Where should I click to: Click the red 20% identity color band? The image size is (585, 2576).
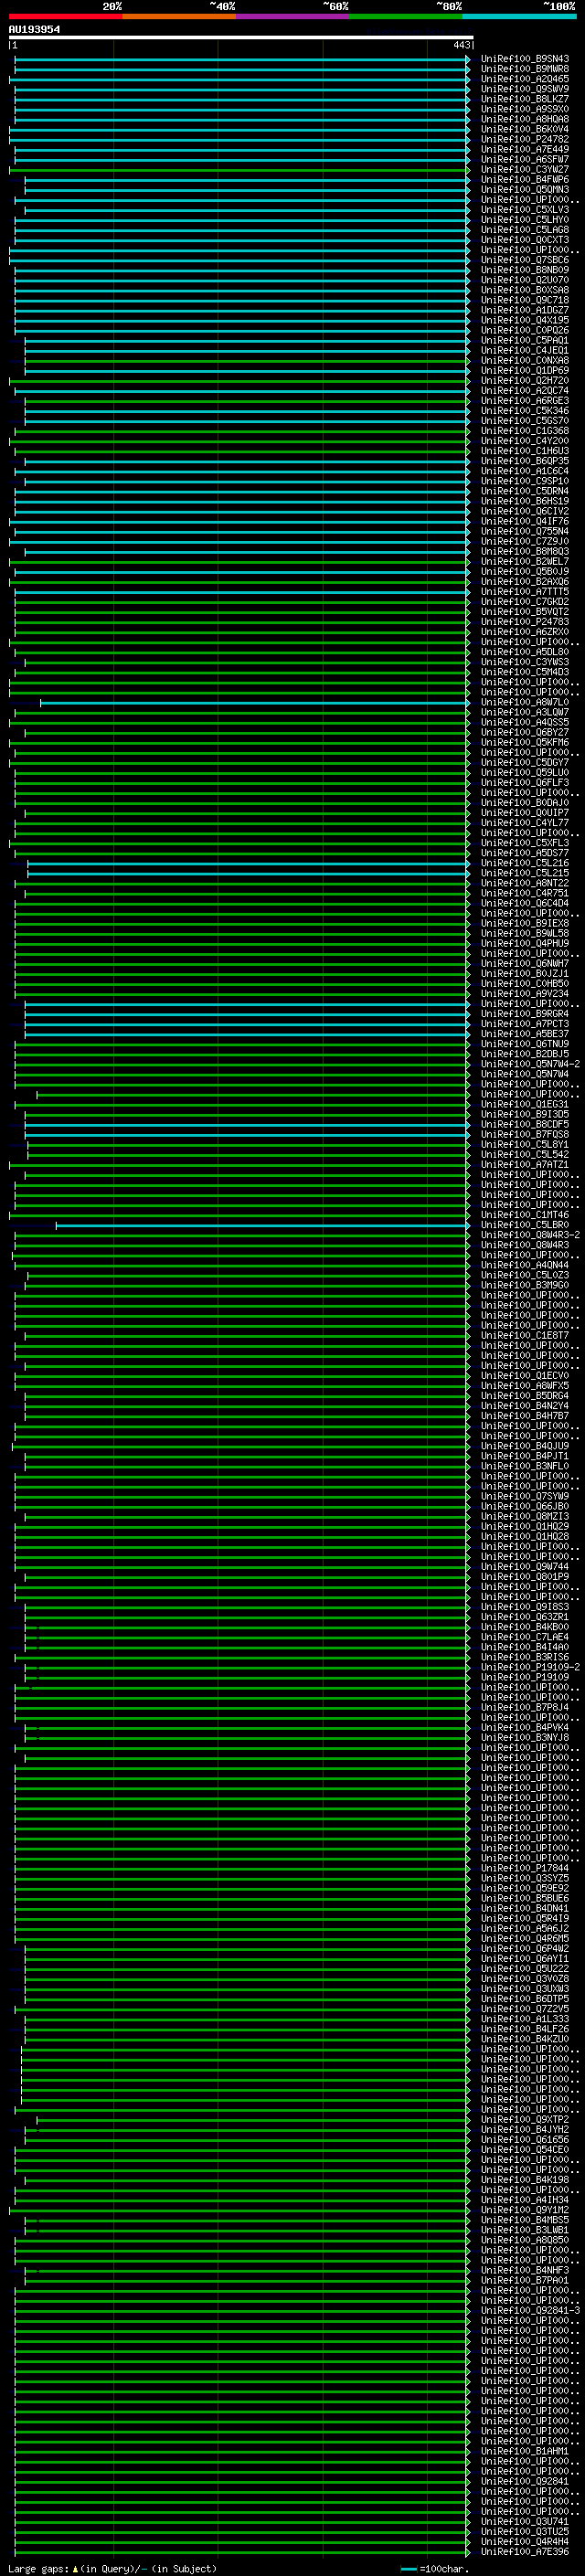point(65,16)
